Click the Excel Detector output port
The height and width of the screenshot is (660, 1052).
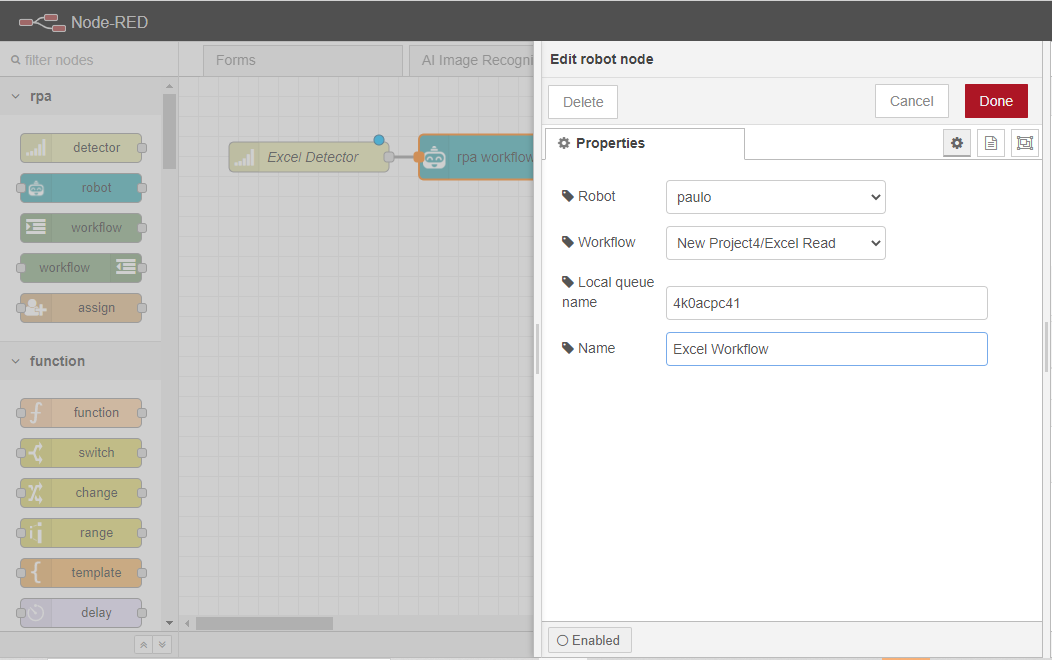coord(388,157)
